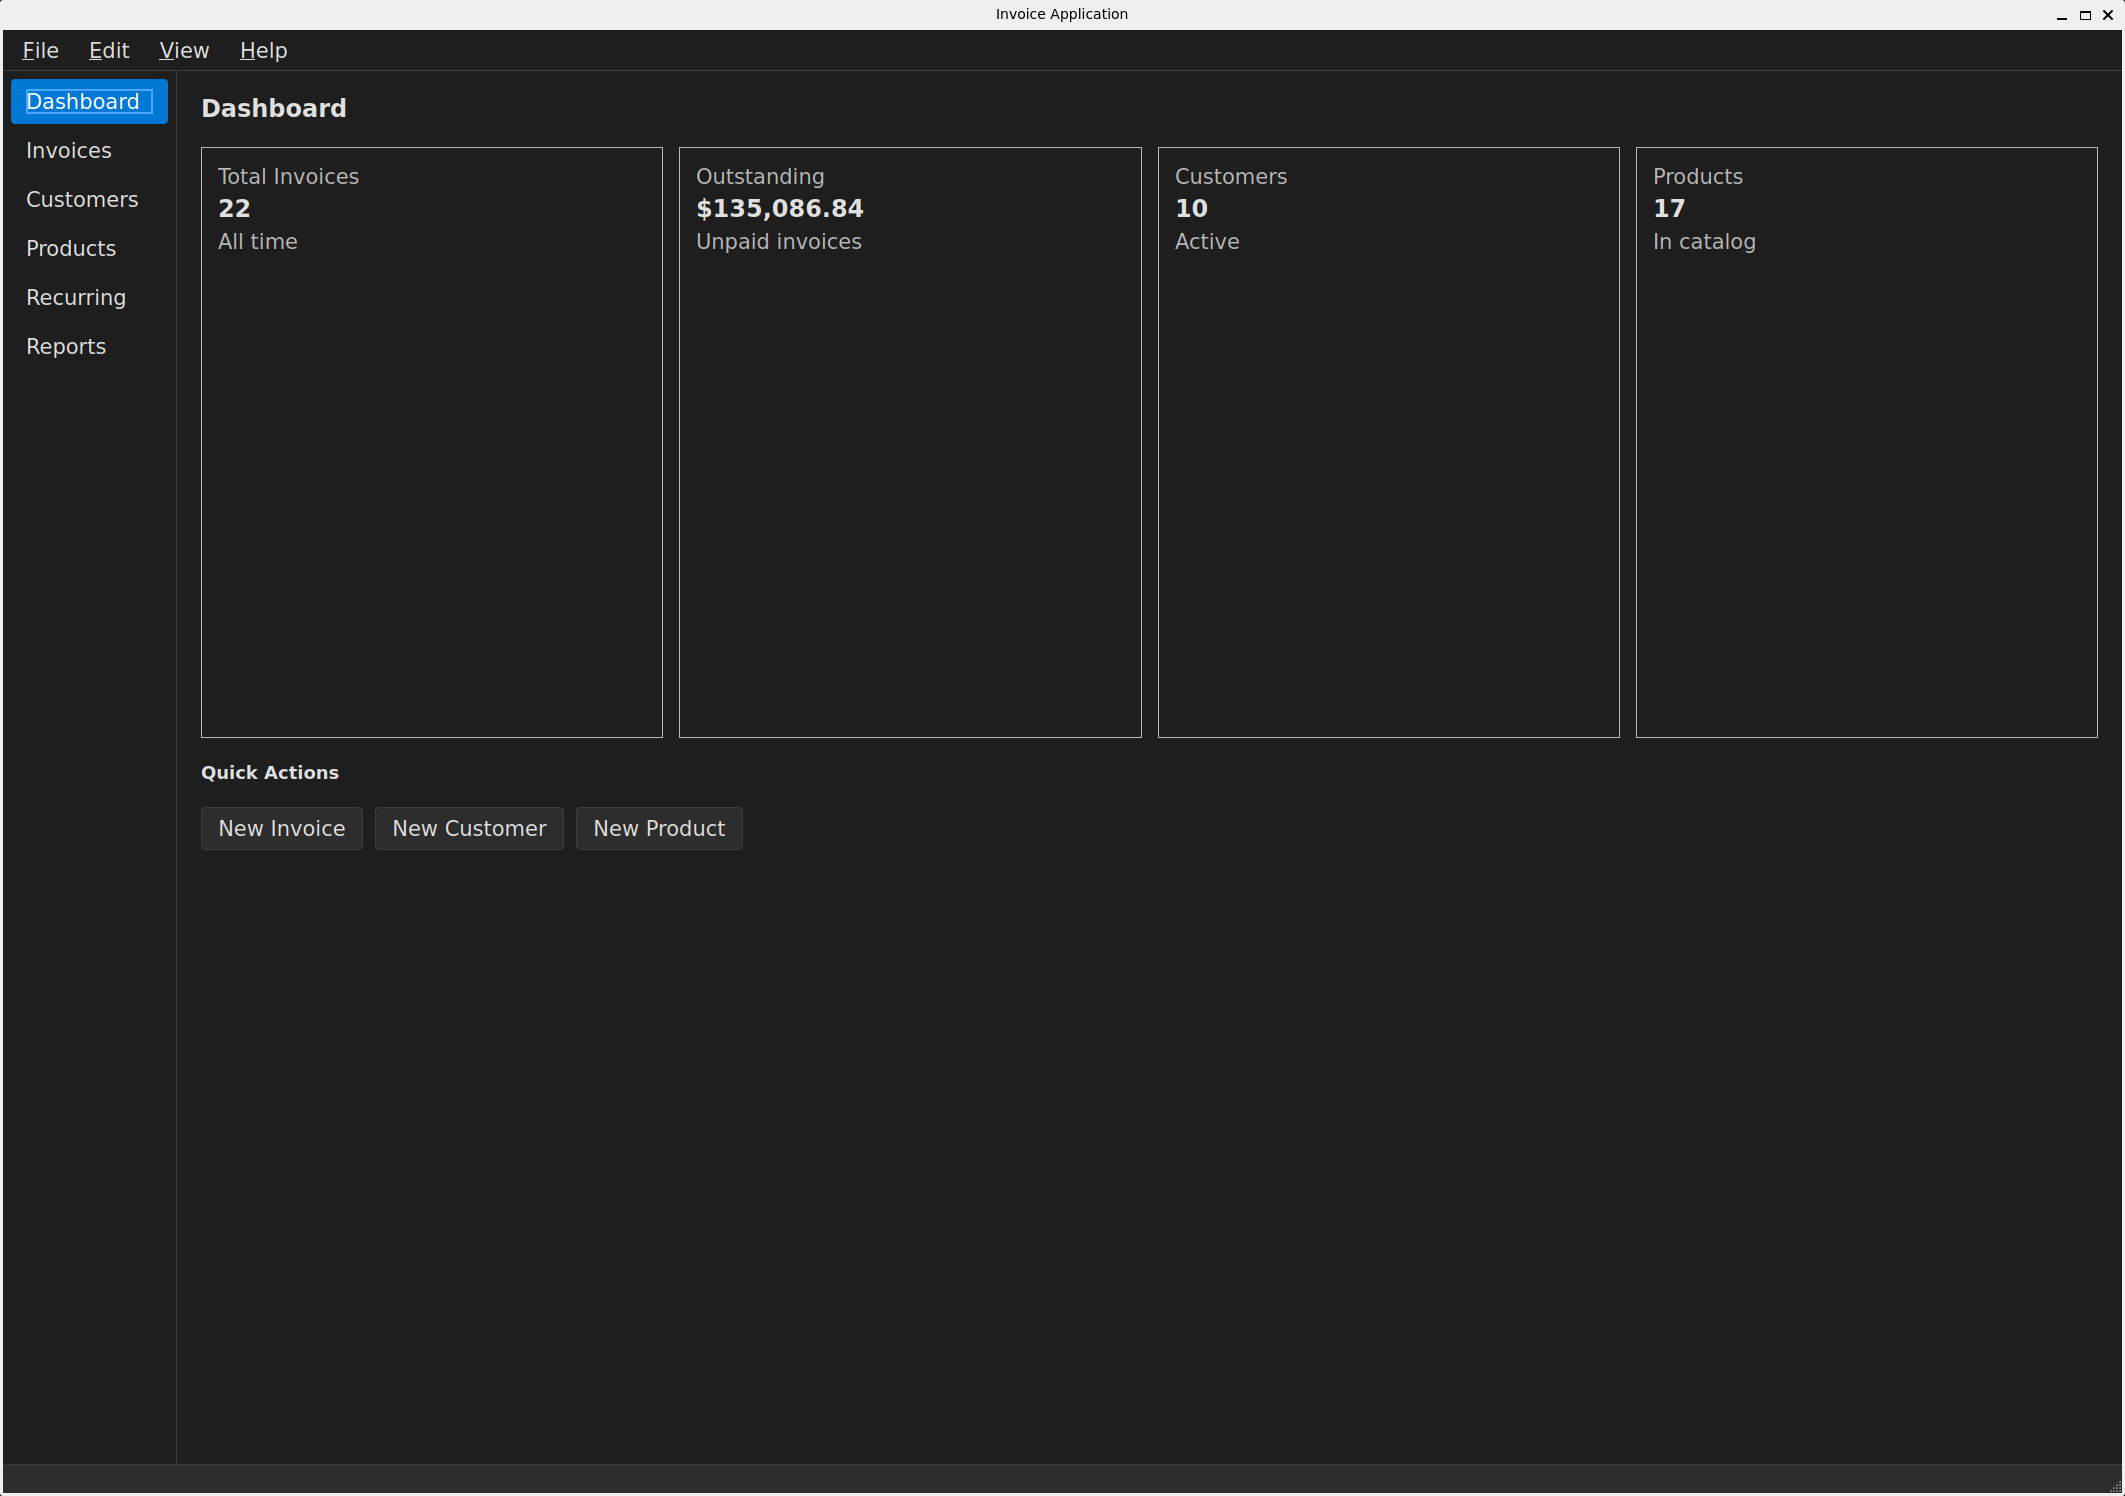Click the Outstanding unpaid invoices card

pyautogui.click(x=909, y=442)
